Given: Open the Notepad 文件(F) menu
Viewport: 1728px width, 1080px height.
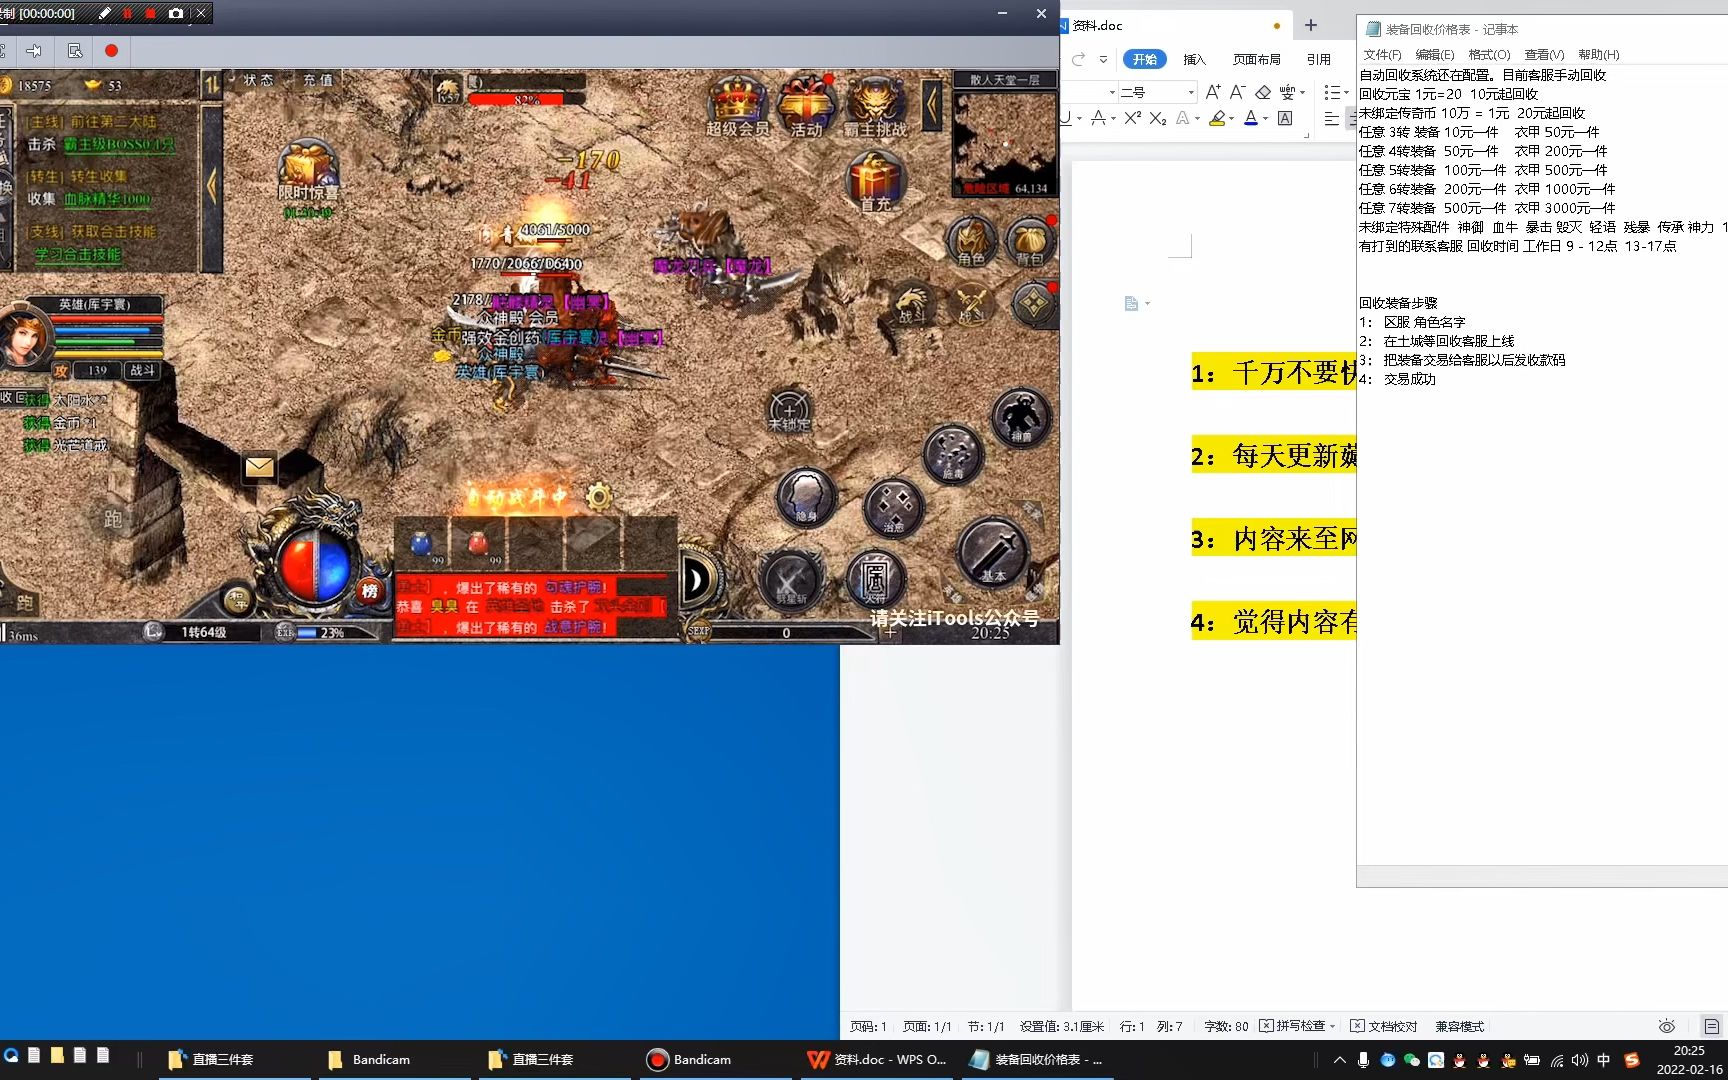Looking at the screenshot, I should point(1382,54).
